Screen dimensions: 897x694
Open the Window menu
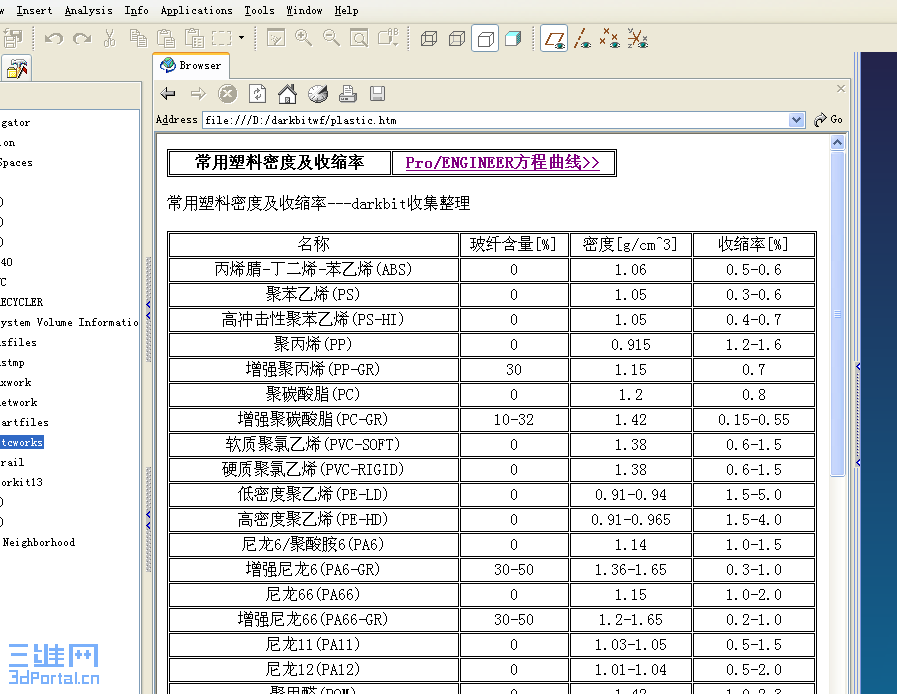click(x=304, y=10)
